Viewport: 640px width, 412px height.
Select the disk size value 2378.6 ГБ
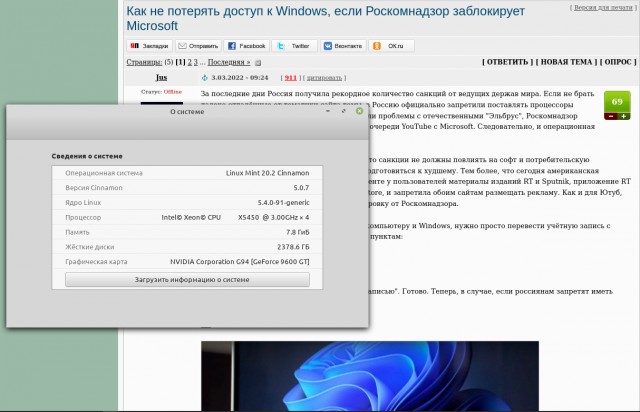pyautogui.click(x=293, y=247)
